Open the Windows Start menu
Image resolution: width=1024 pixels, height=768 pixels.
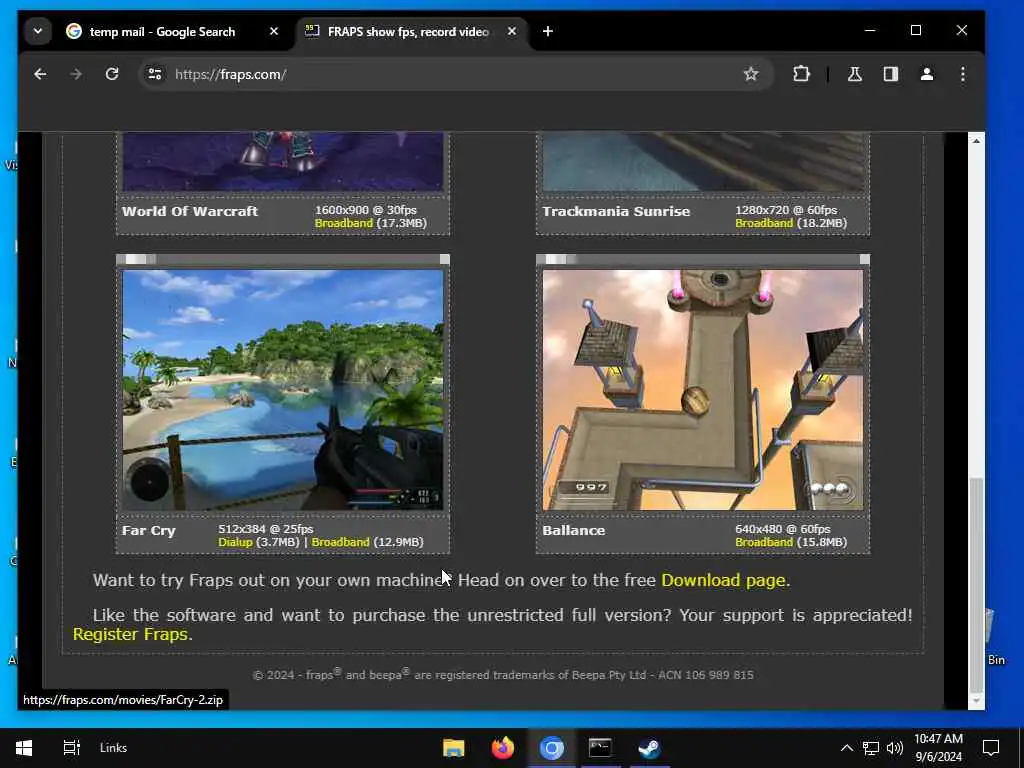coord(24,748)
